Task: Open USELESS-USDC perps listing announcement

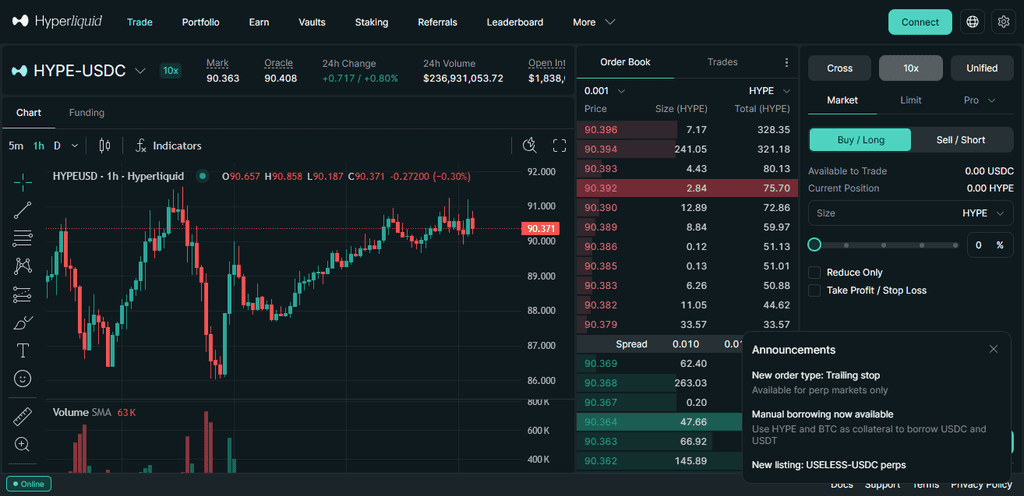Action: coord(829,465)
